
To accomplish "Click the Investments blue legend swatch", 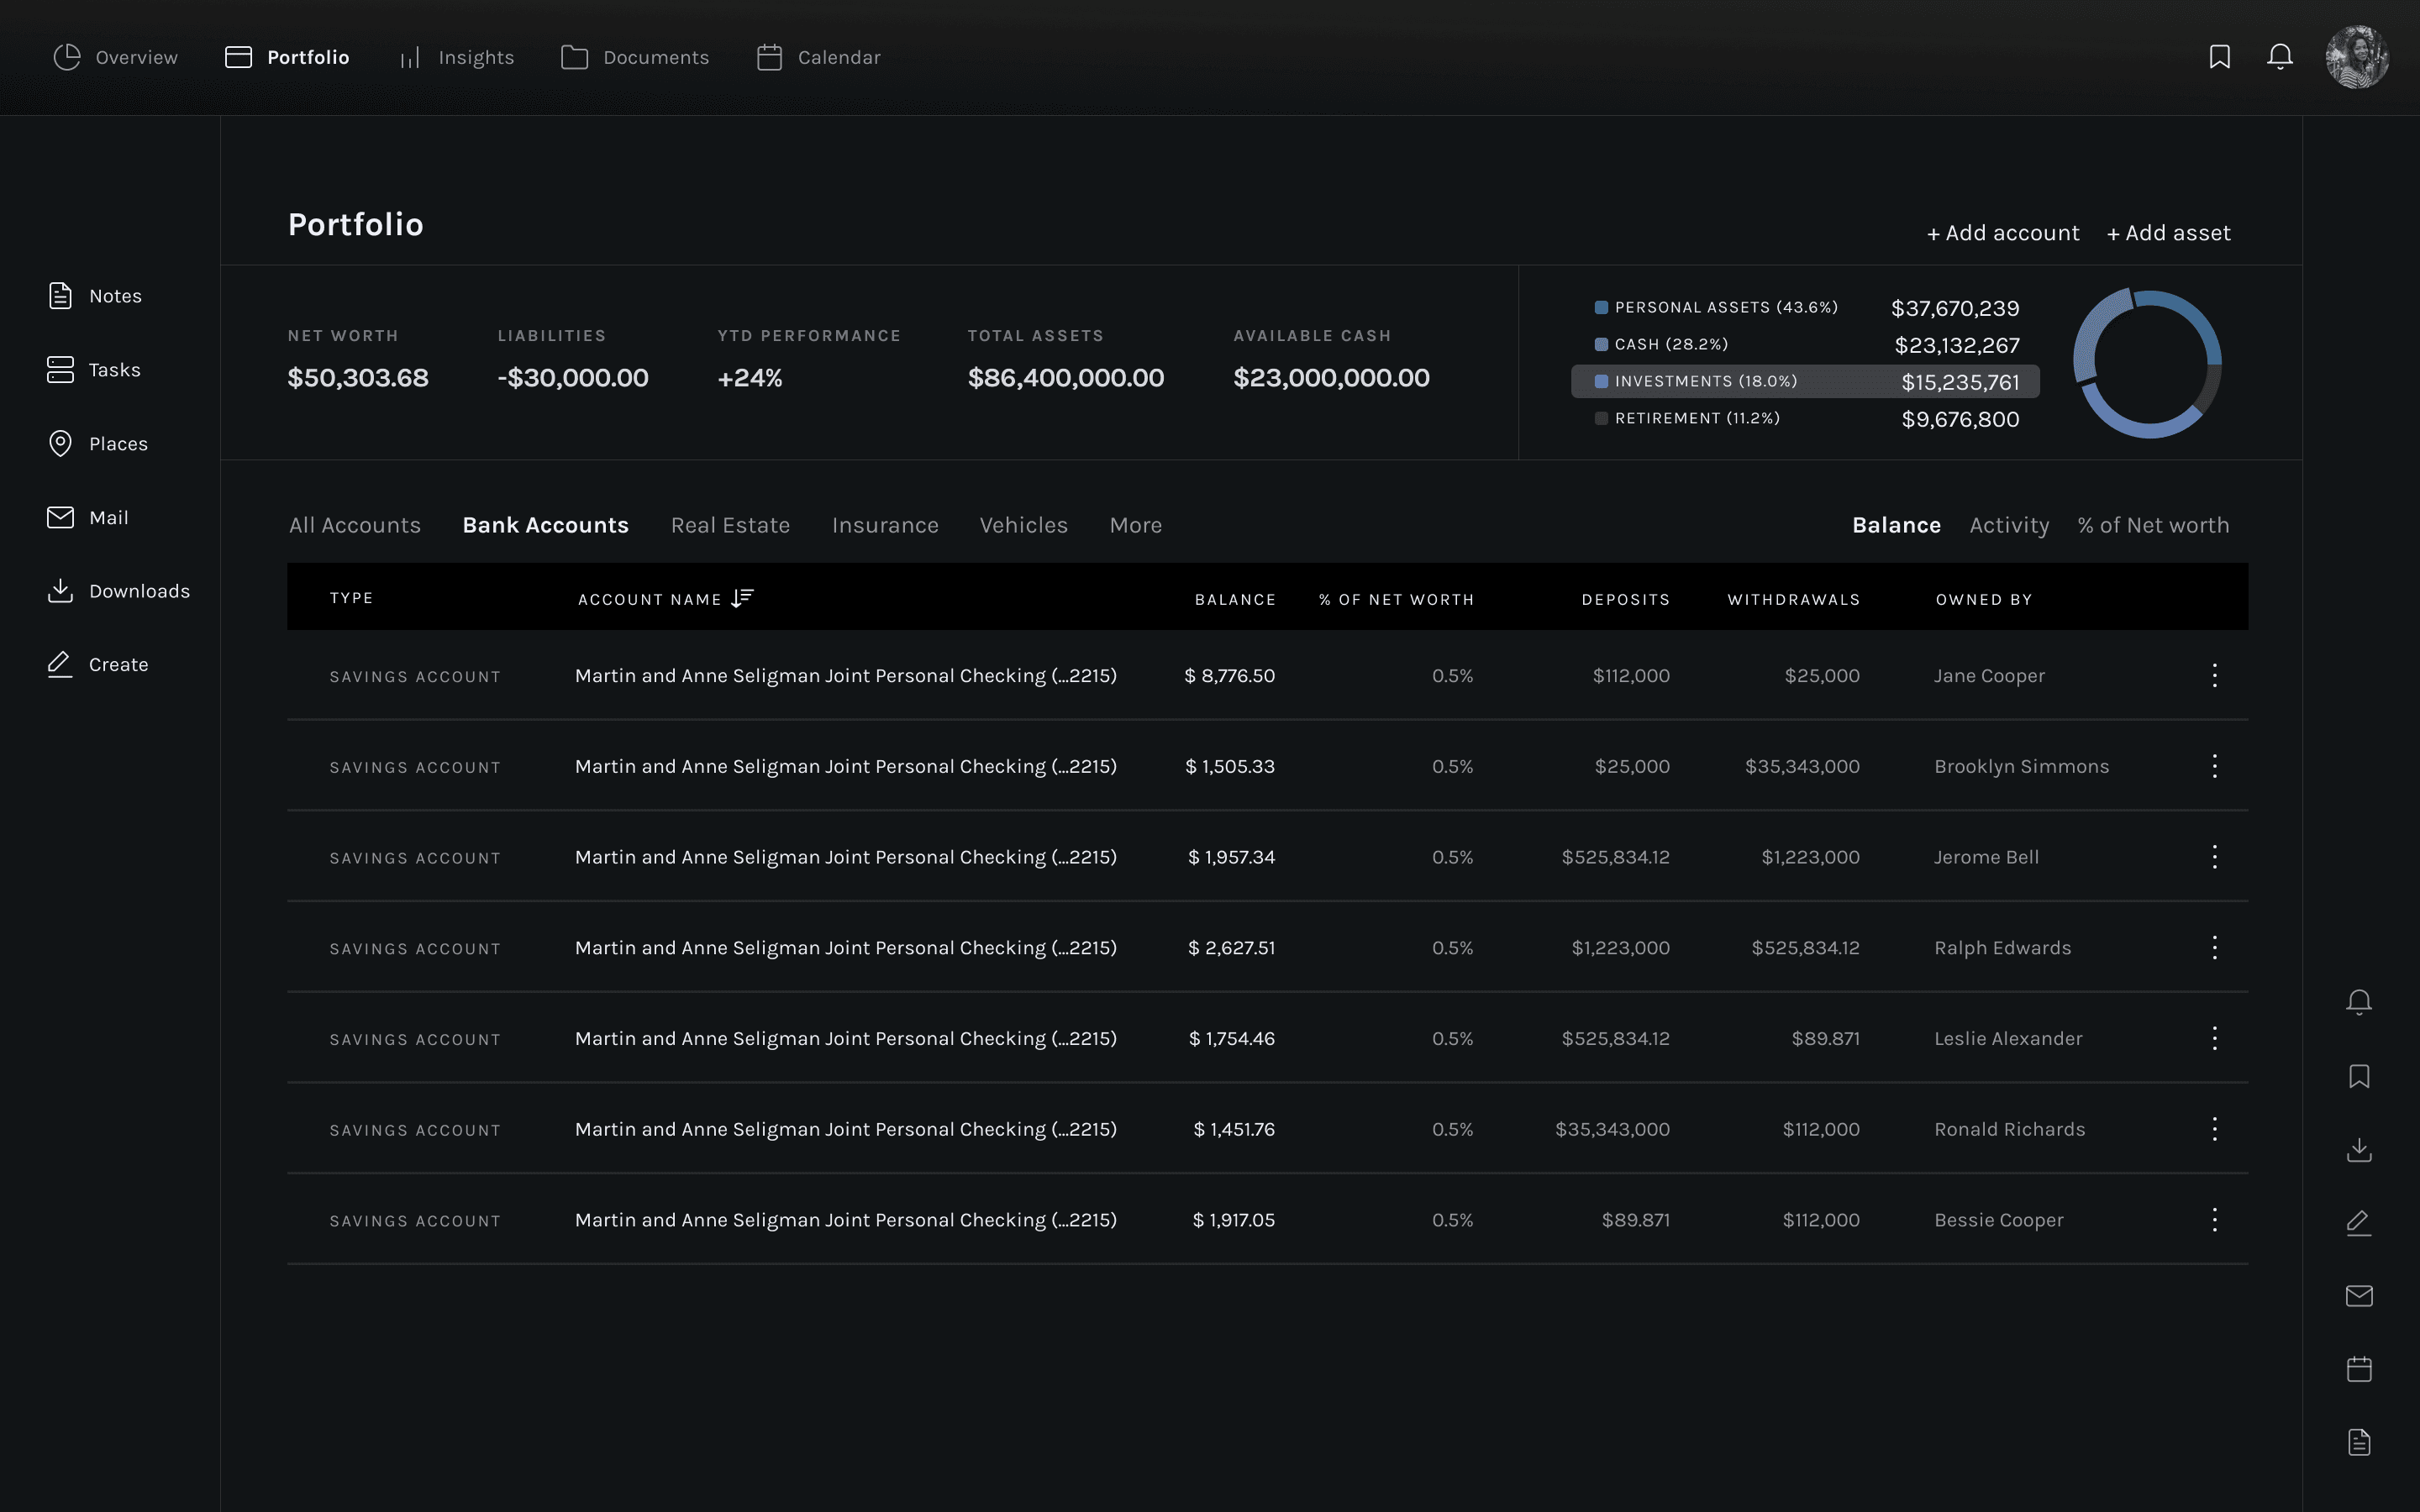I will point(1601,381).
